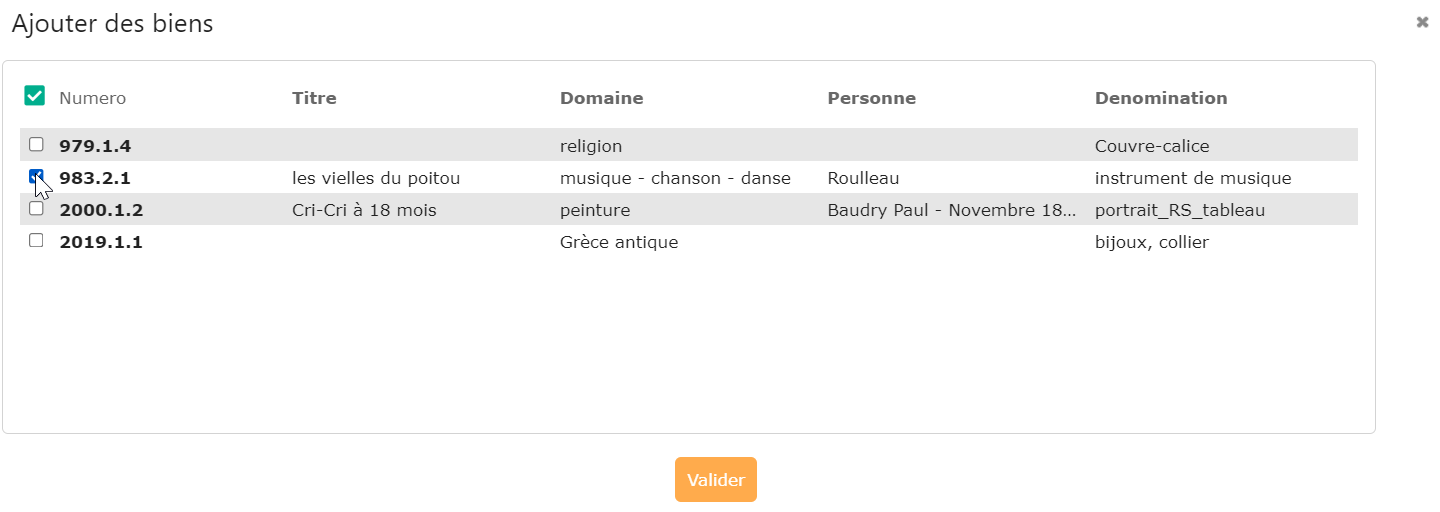
Task: Click the "Couvre-calice" denomination cell
Action: click(1152, 146)
